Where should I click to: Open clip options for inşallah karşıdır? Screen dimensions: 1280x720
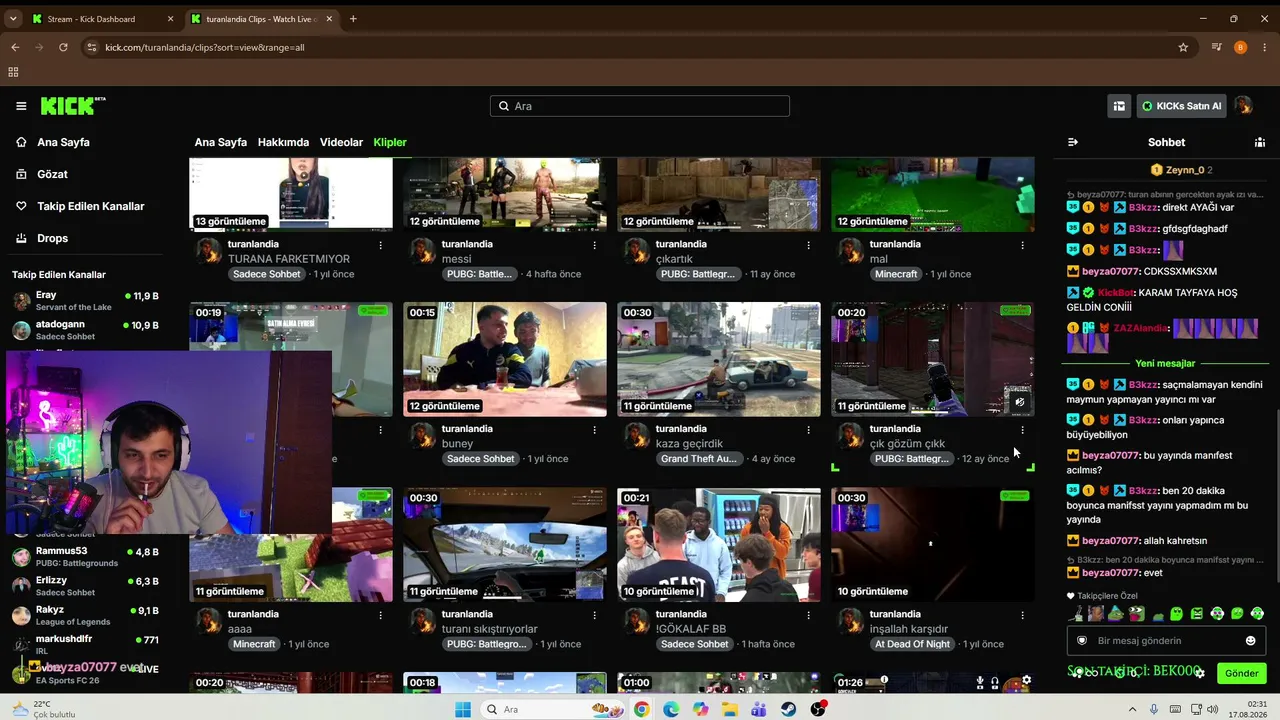[x=1022, y=614]
